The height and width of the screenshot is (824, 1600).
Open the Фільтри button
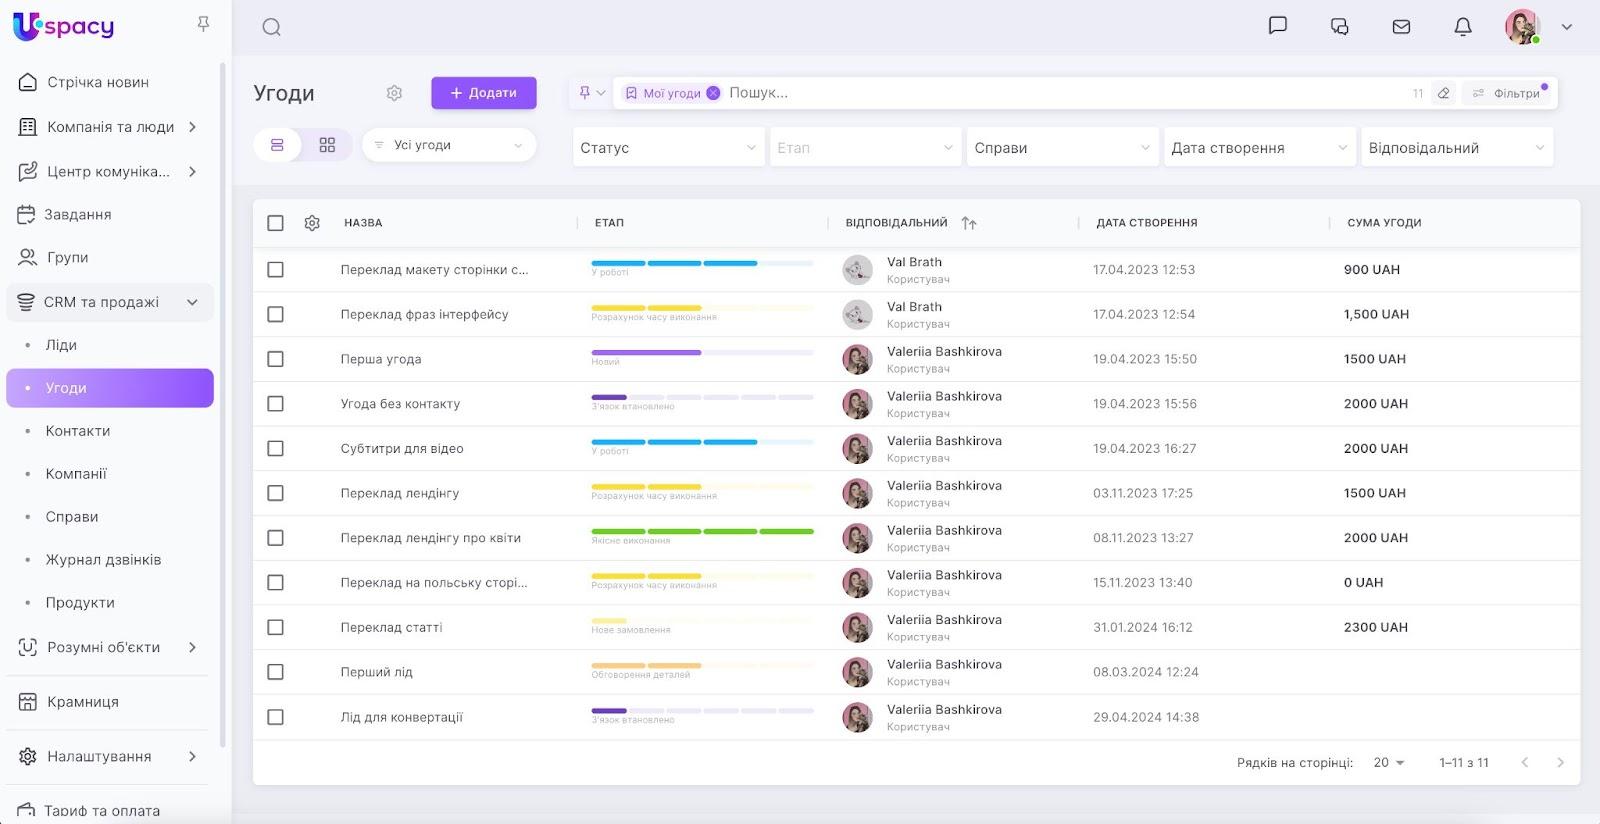point(1508,93)
